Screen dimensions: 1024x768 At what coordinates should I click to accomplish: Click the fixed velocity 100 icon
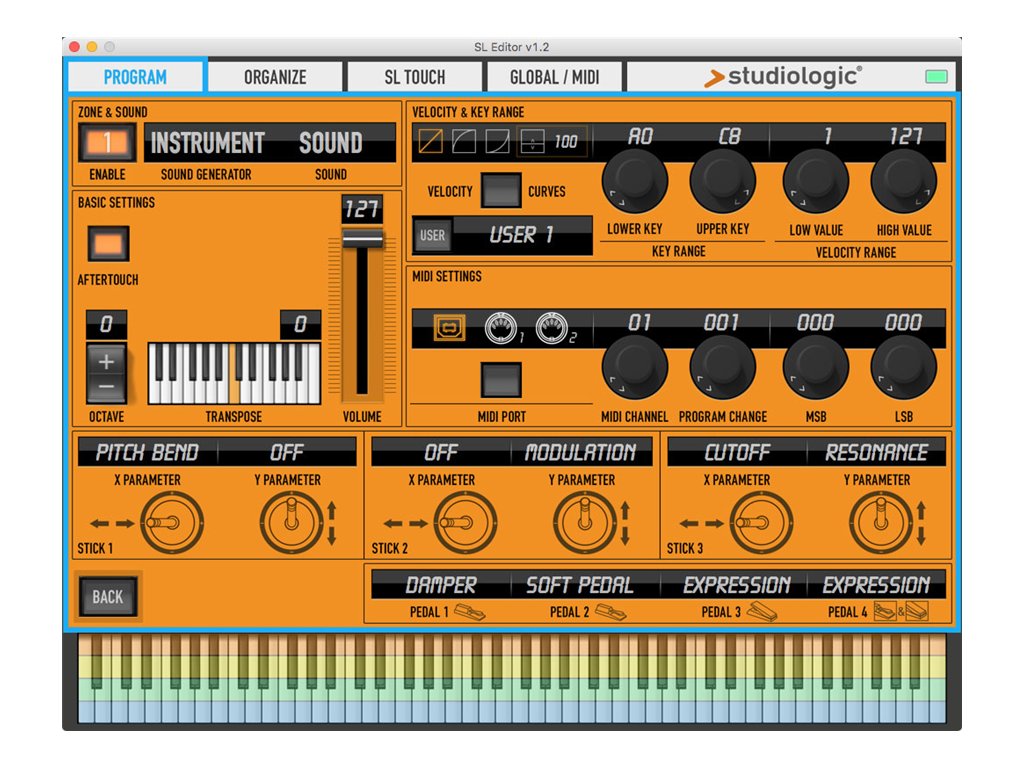(x=551, y=141)
